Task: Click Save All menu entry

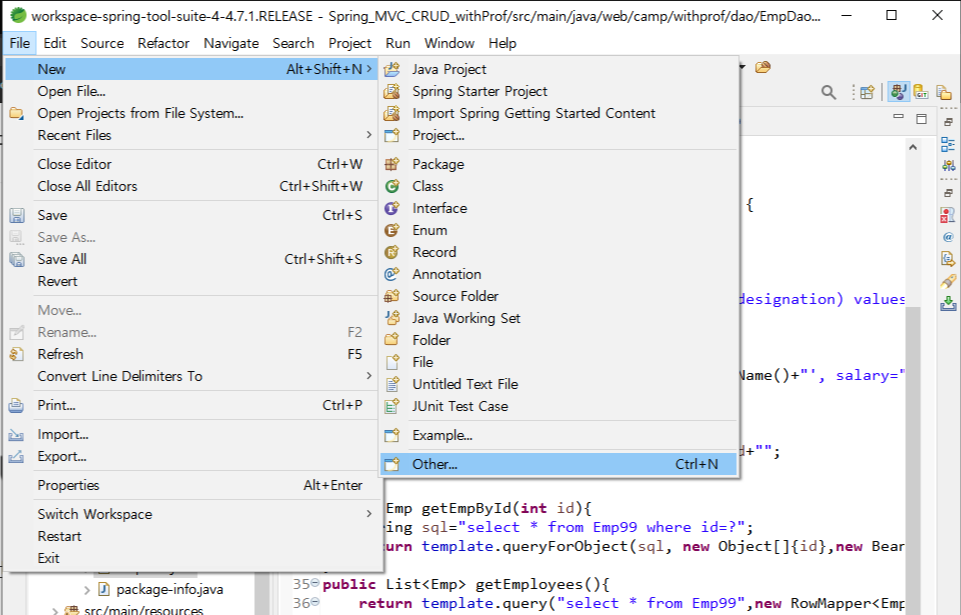Action: click(191, 259)
